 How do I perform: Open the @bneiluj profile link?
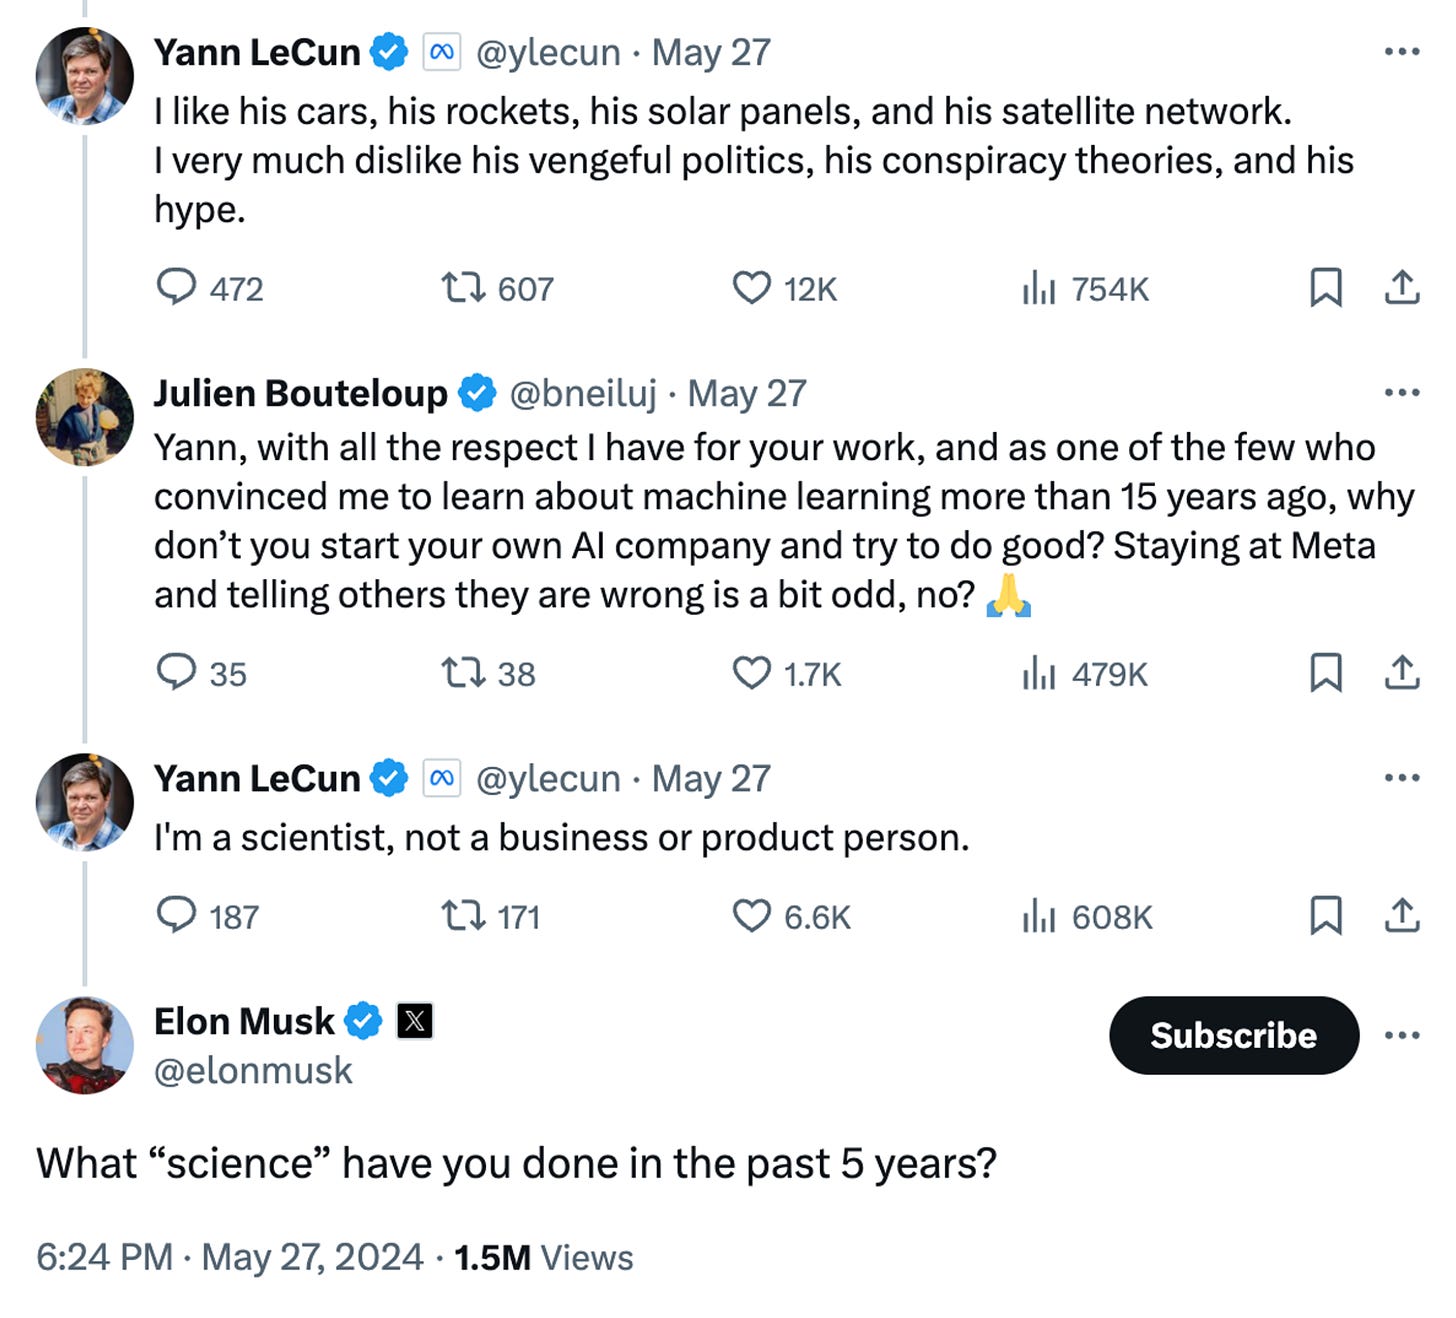pyautogui.click(x=583, y=394)
